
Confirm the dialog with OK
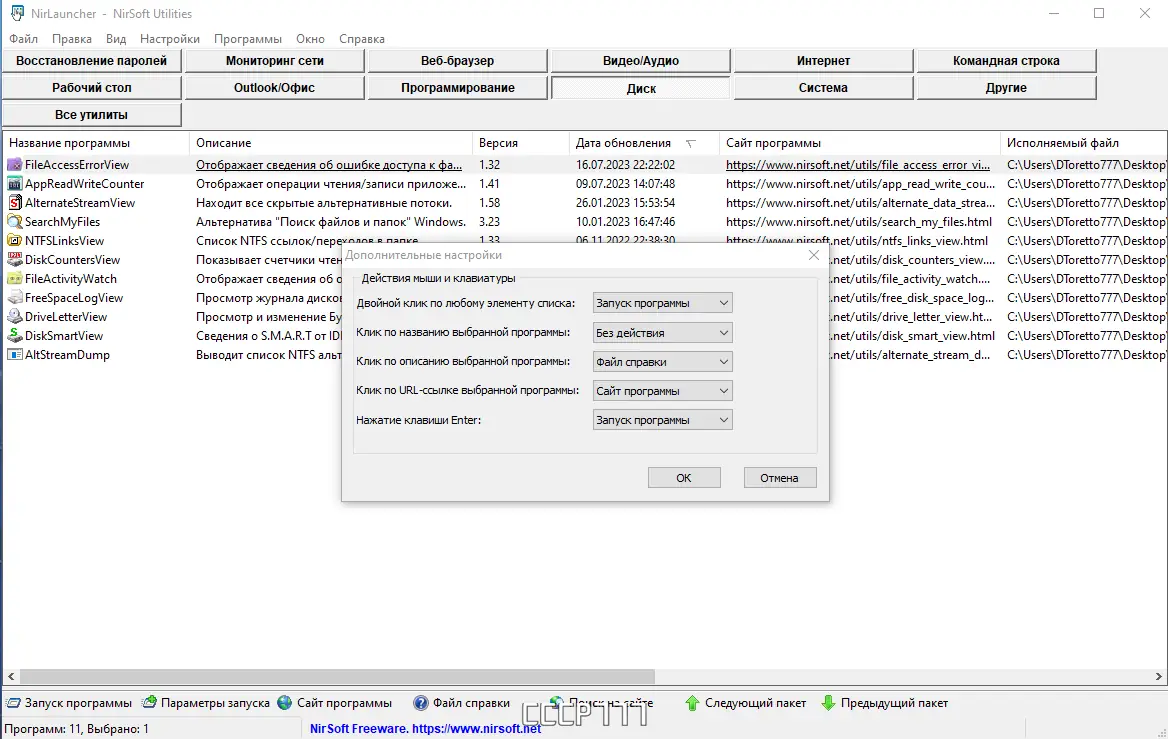tap(684, 478)
